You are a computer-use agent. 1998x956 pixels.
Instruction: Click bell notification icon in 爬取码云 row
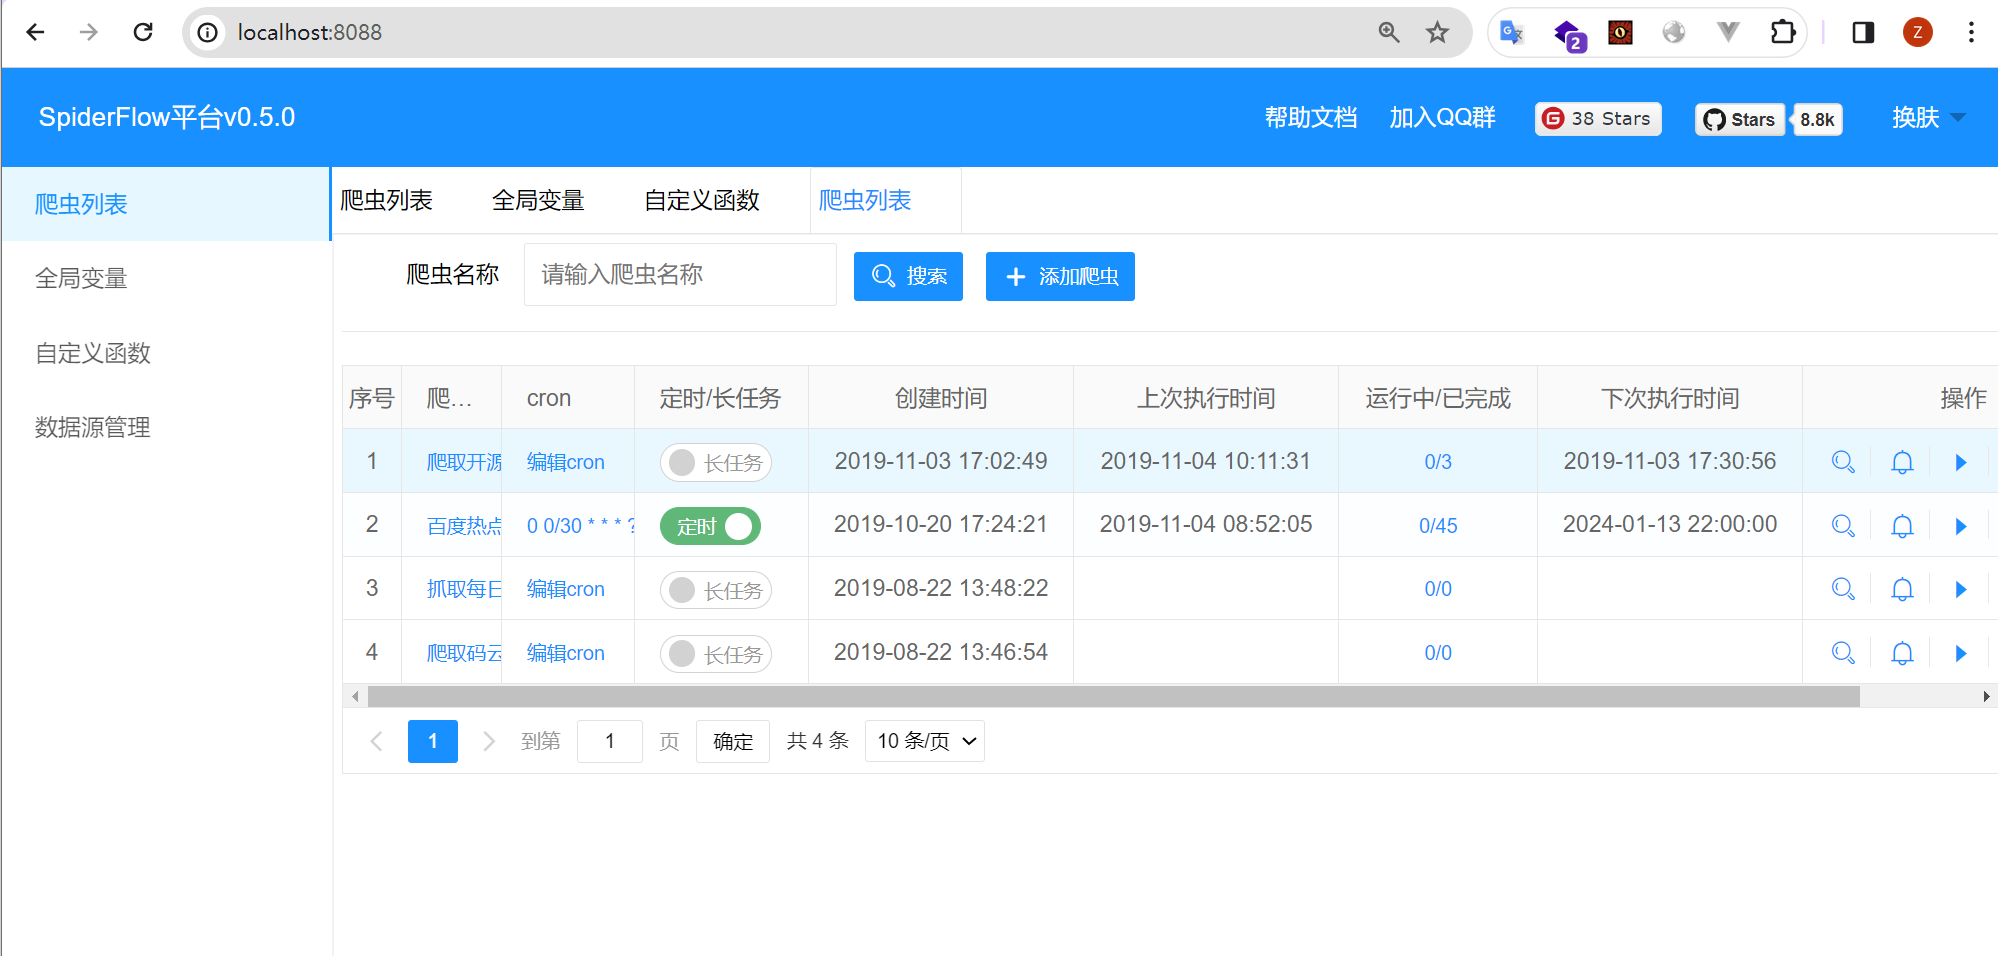1902,653
